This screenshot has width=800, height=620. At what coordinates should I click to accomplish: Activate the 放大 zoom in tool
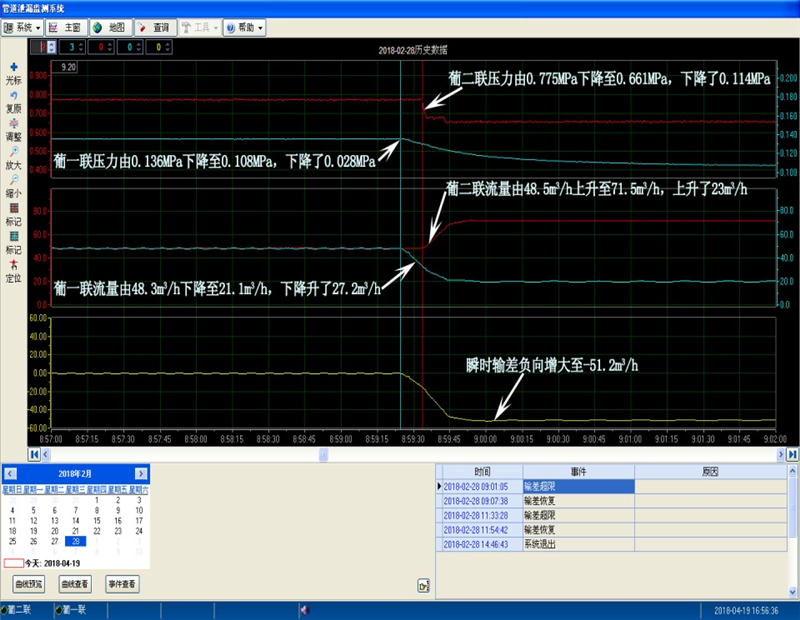tap(13, 151)
